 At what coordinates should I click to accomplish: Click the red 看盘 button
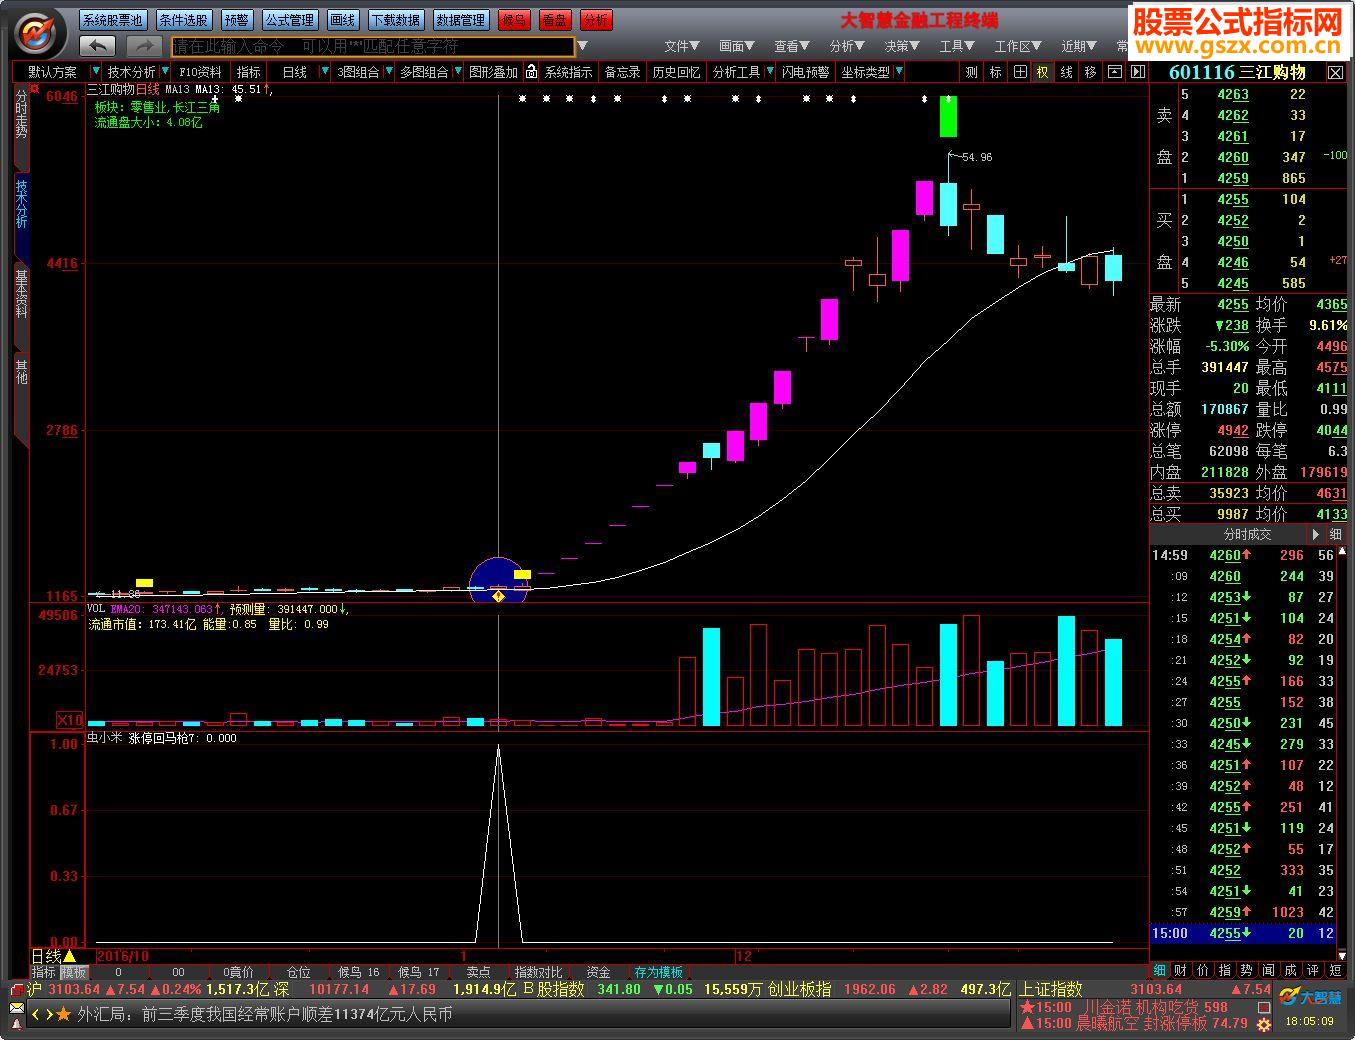pos(555,20)
